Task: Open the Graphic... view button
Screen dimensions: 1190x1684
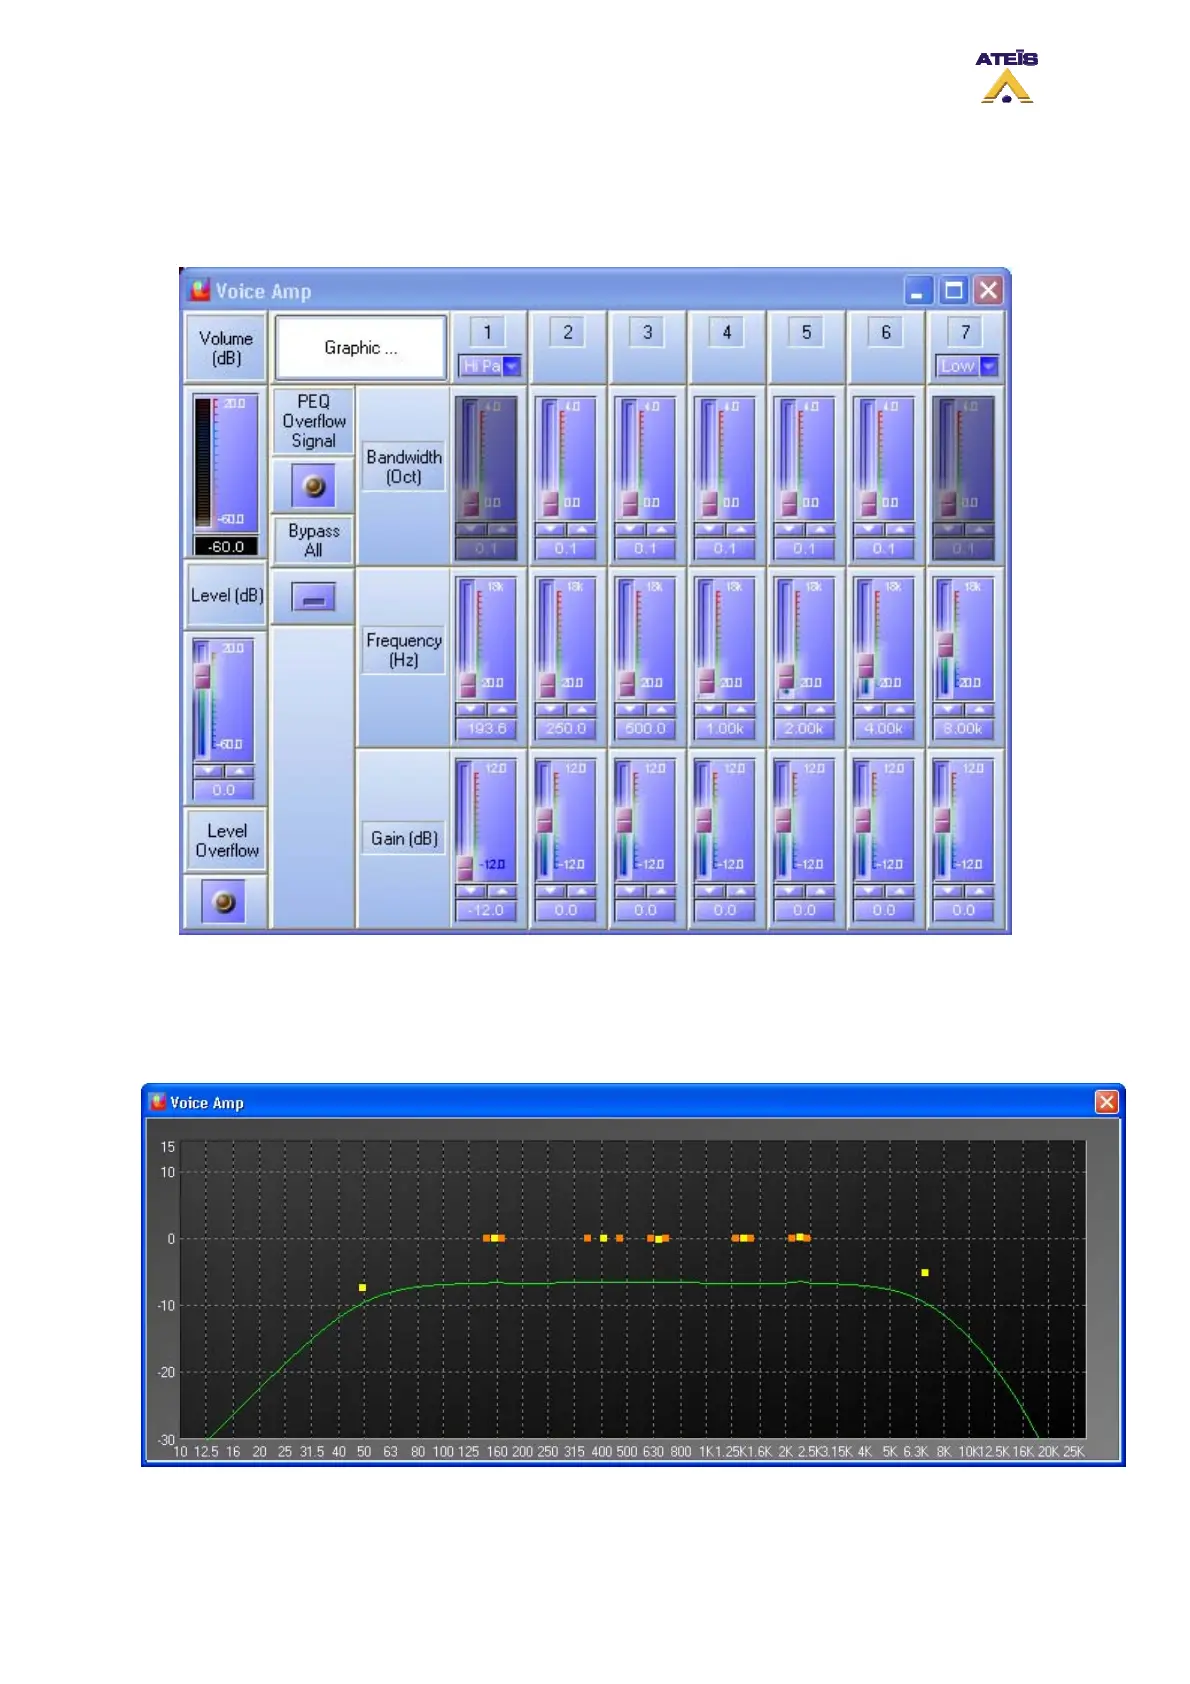Action: click(x=360, y=348)
